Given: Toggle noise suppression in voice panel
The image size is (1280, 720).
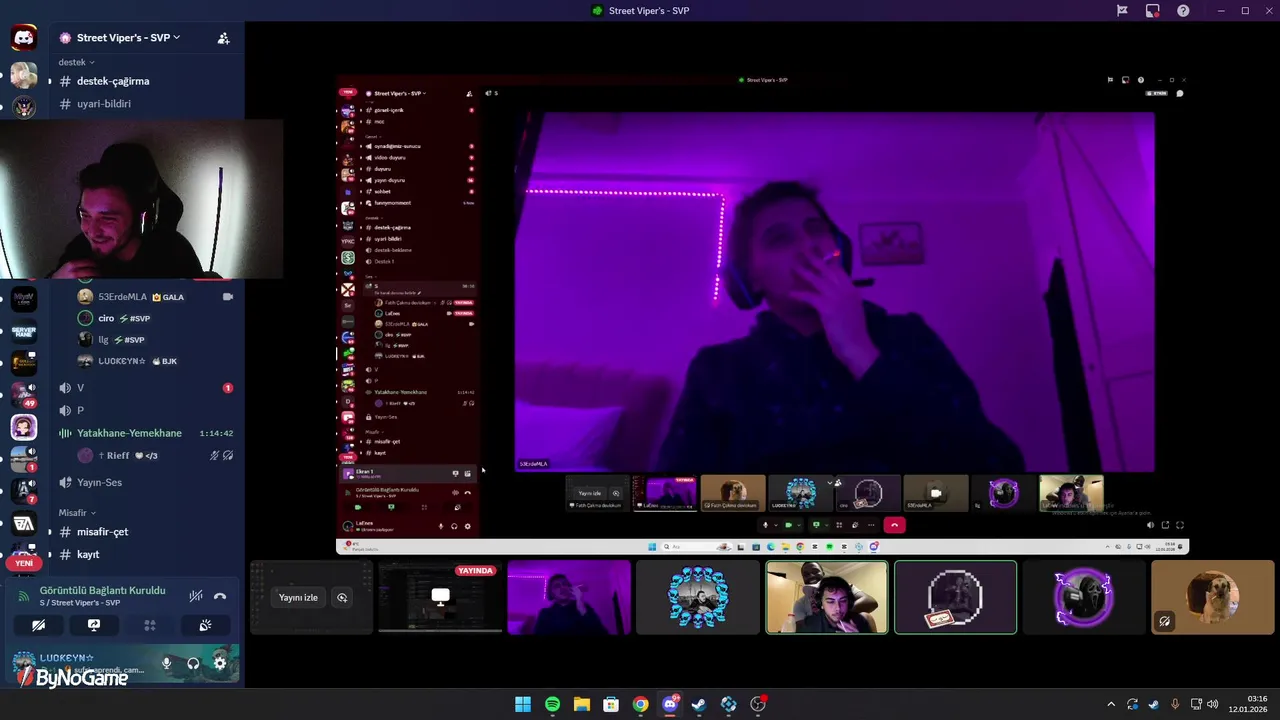Looking at the screenshot, I should [x=196, y=596].
